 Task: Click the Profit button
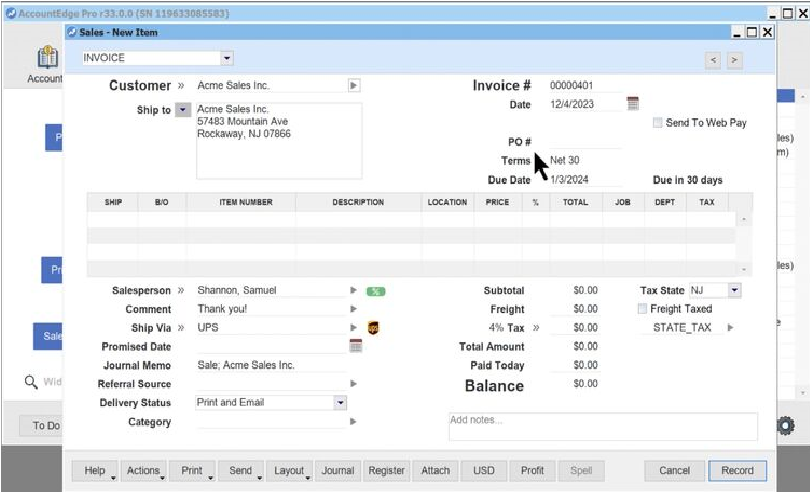click(x=533, y=471)
